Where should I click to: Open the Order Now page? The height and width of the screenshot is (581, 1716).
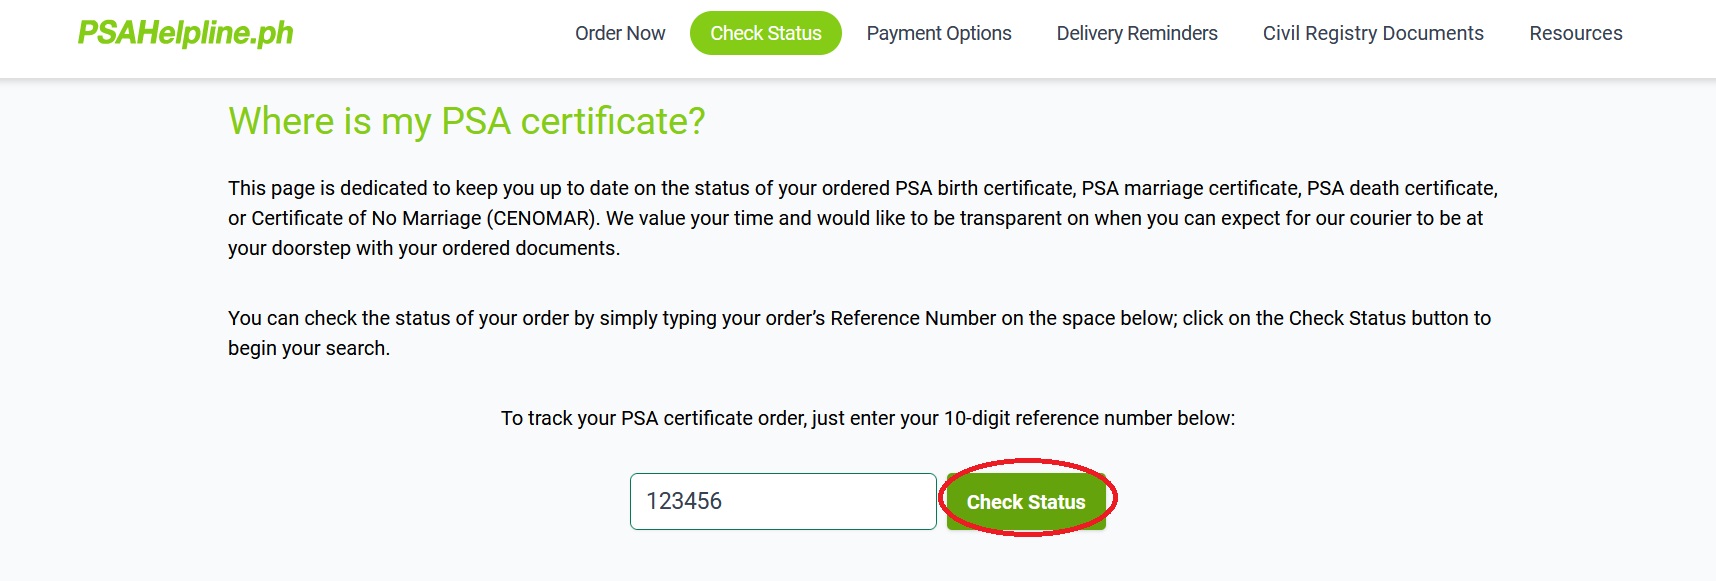tap(620, 33)
